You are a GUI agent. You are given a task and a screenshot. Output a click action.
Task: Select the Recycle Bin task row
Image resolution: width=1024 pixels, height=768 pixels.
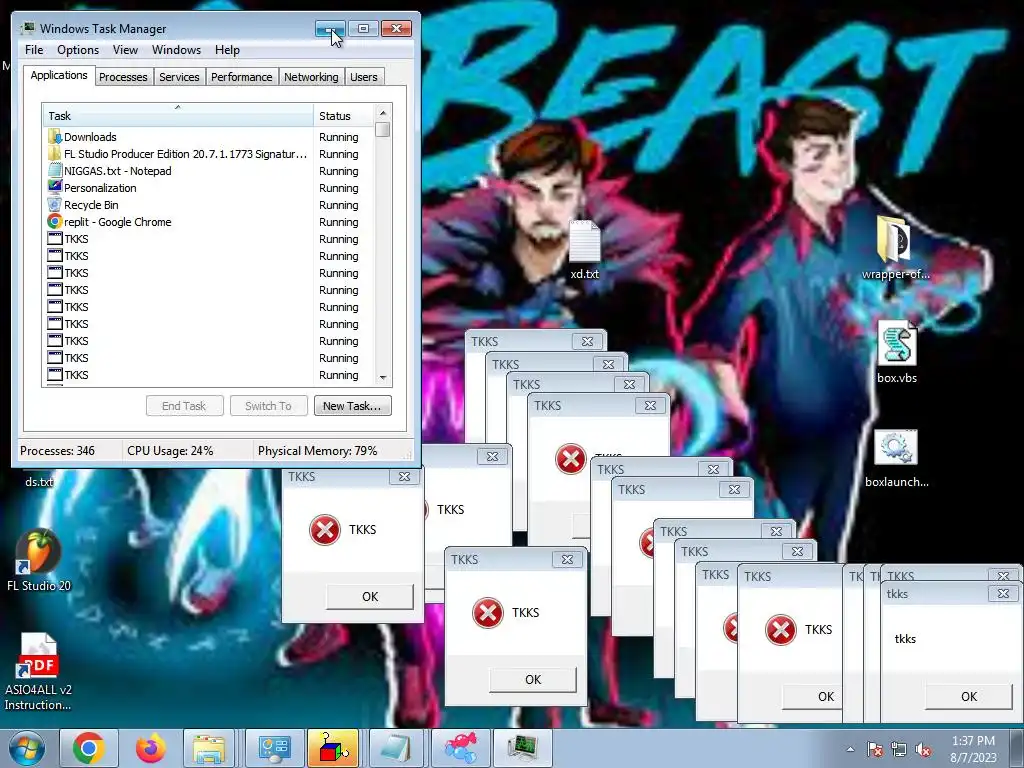tap(178, 205)
